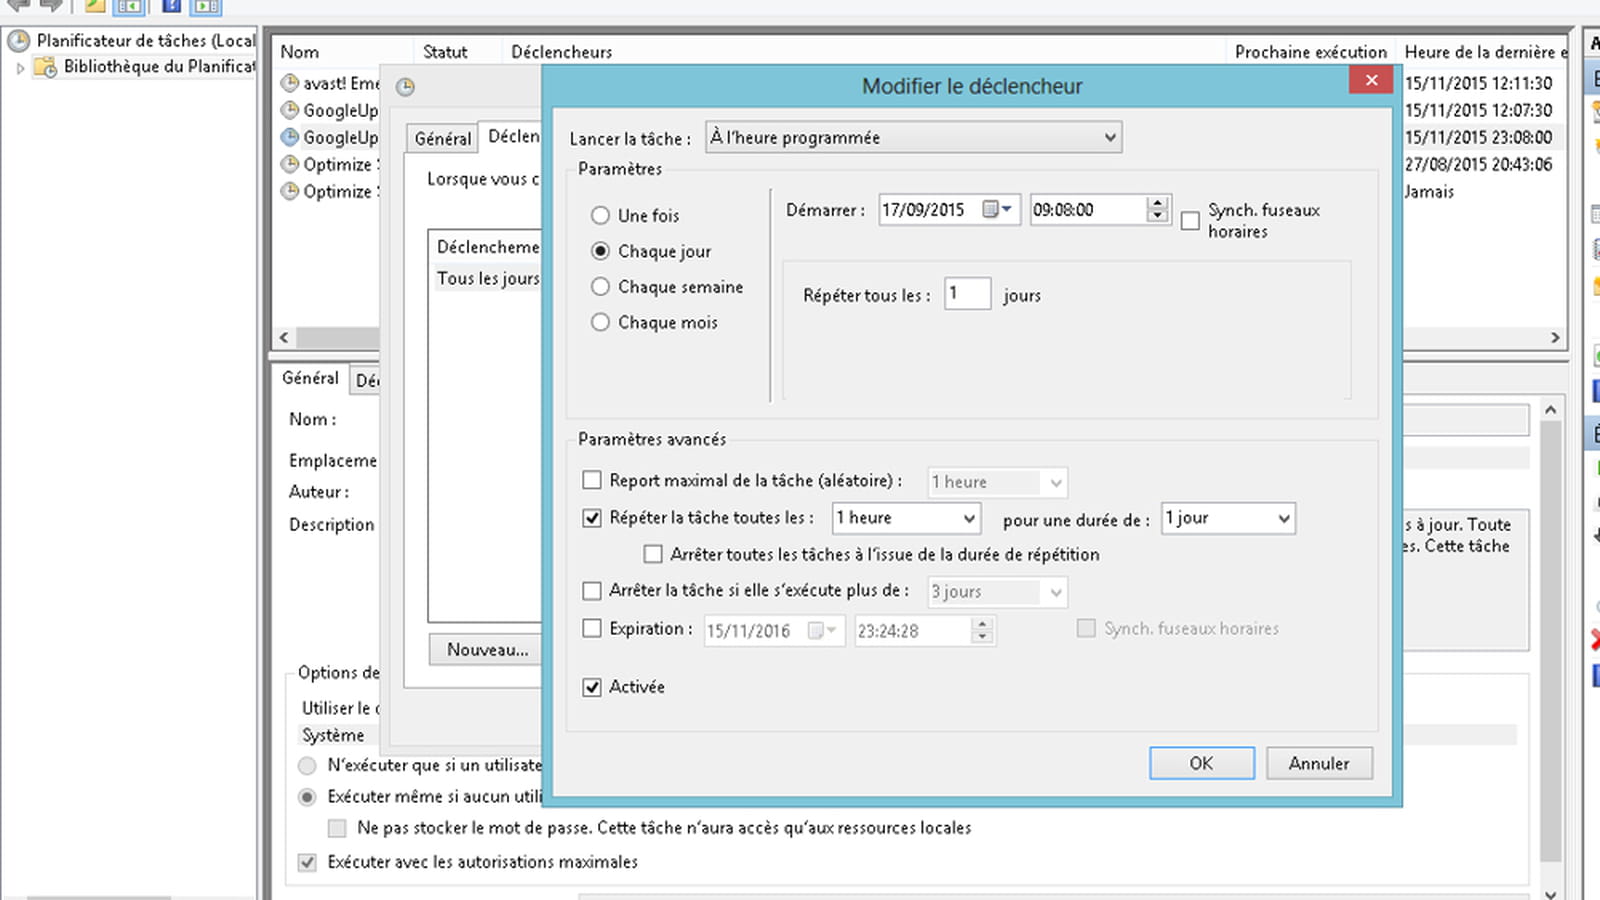Expand the Bibliothèque du Planificateur tree node
The image size is (1600, 900).
pos(20,68)
